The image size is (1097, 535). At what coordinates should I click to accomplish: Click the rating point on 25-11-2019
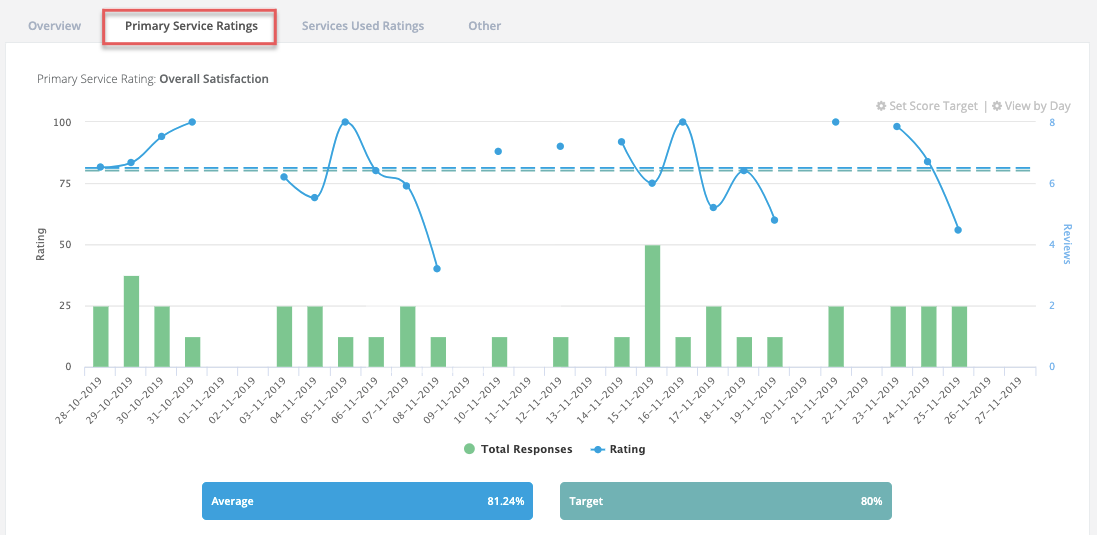pyautogui.click(x=958, y=230)
